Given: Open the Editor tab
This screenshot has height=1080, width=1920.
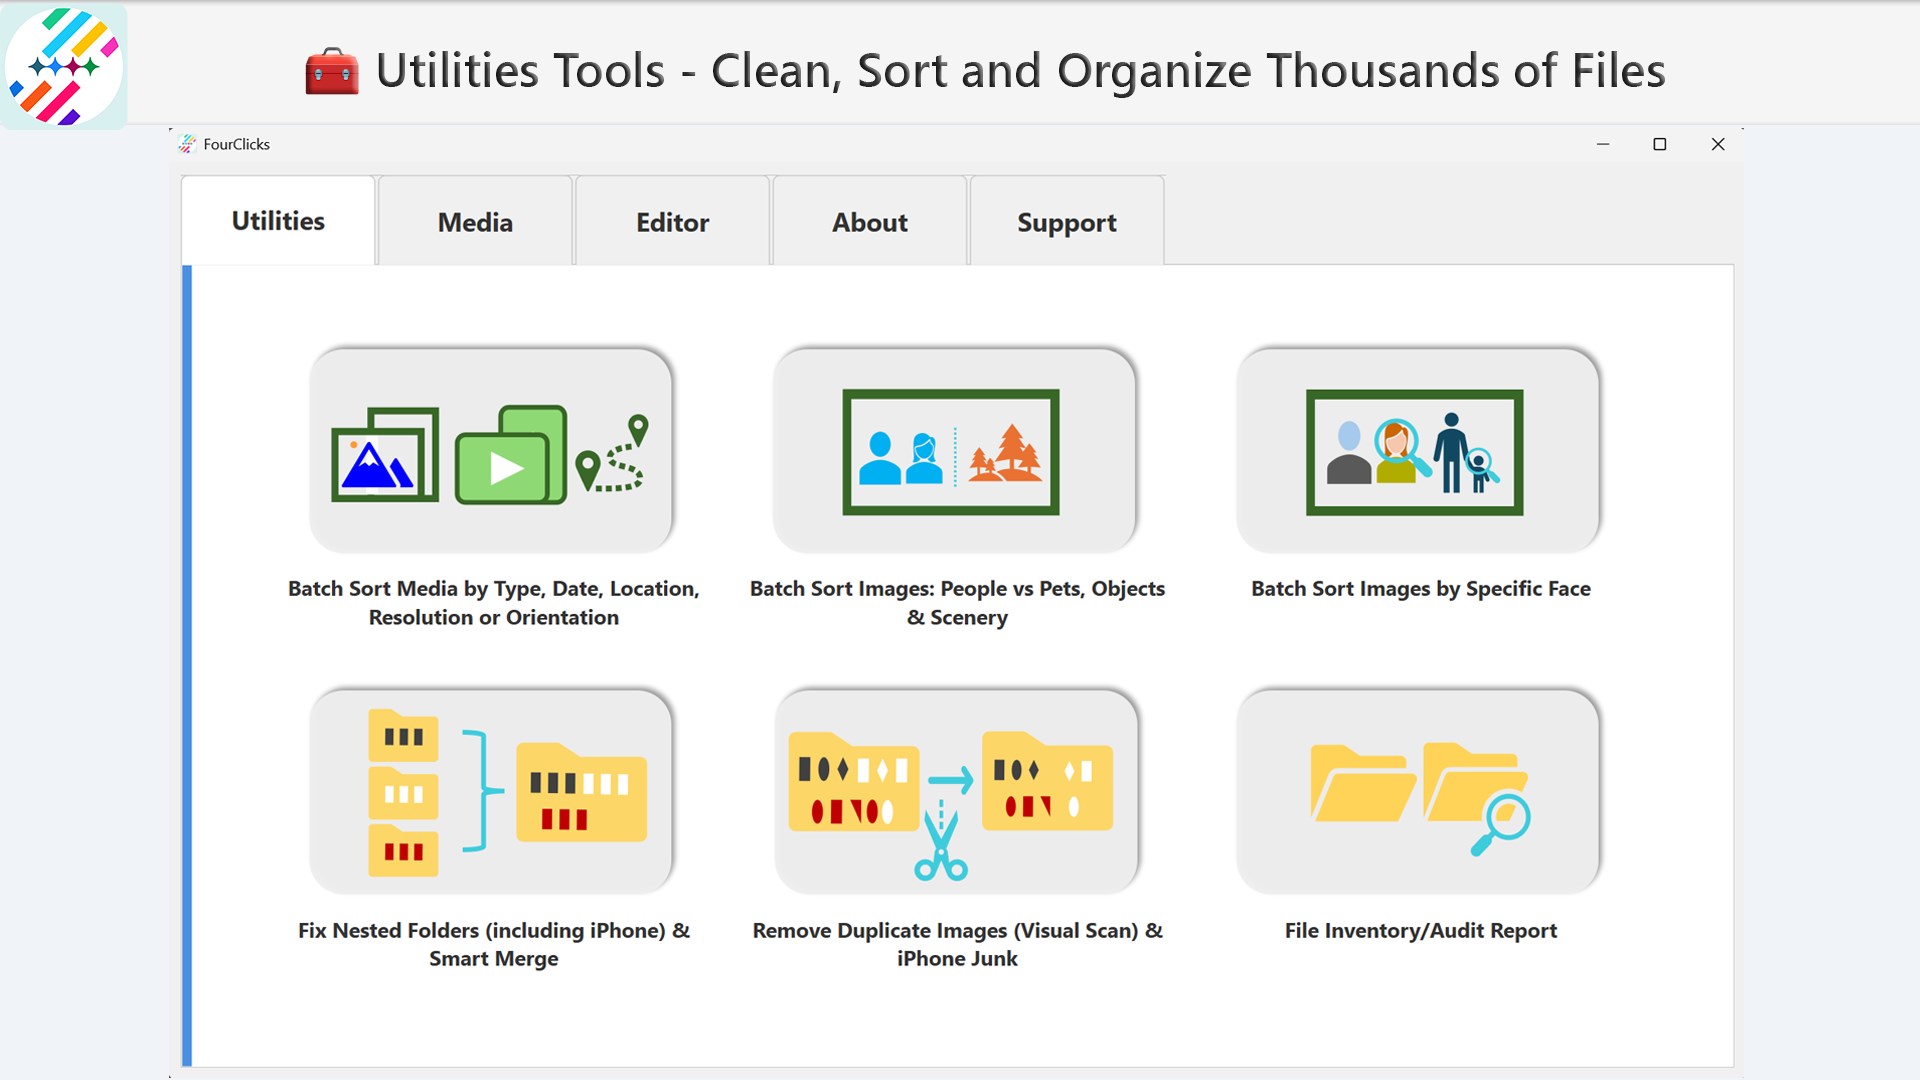Looking at the screenshot, I should 671,222.
